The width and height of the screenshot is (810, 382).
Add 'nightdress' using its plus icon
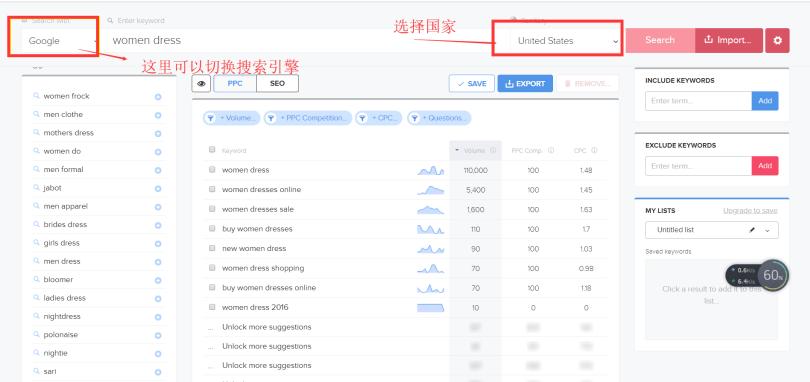pyautogui.click(x=158, y=317)
